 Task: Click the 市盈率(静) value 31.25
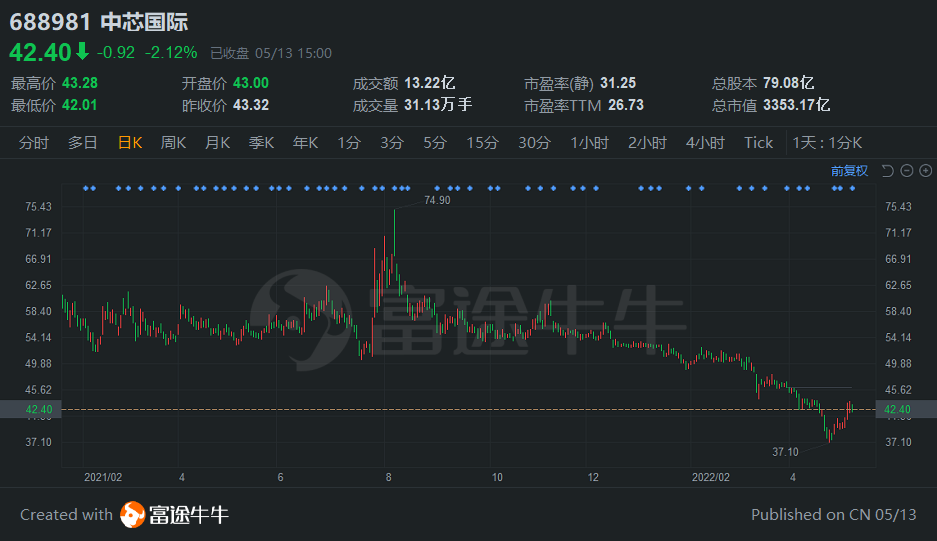(x=618, y=83)
